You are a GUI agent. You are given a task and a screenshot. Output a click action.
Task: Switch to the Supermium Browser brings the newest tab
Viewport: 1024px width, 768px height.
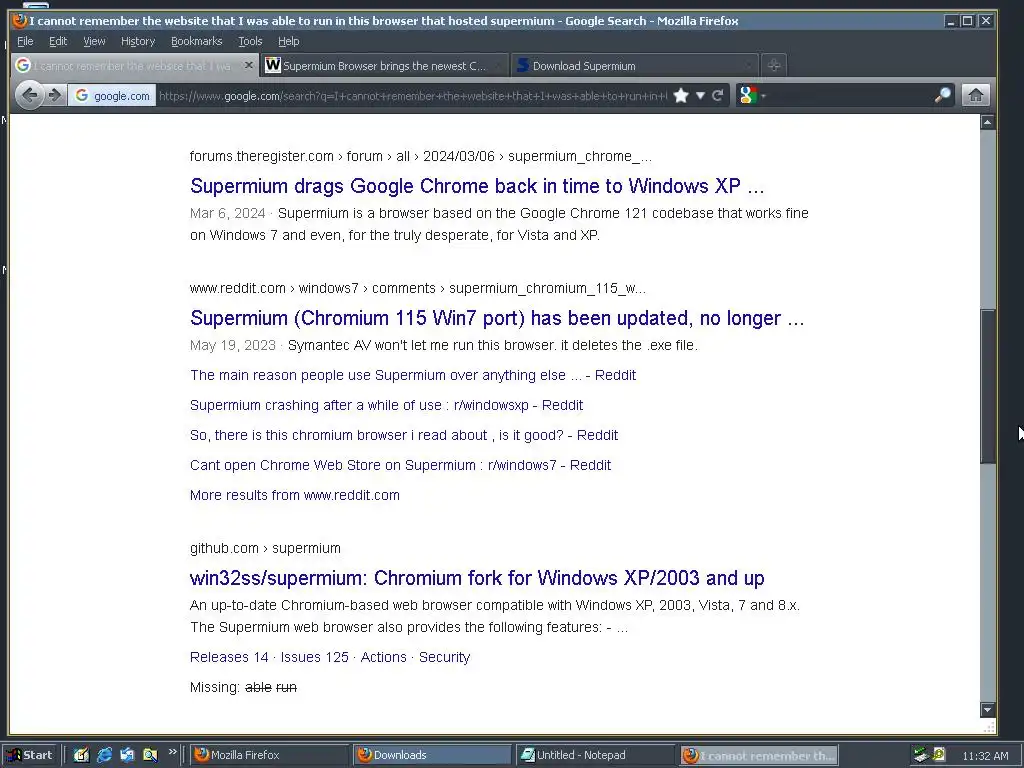(384, 65)
